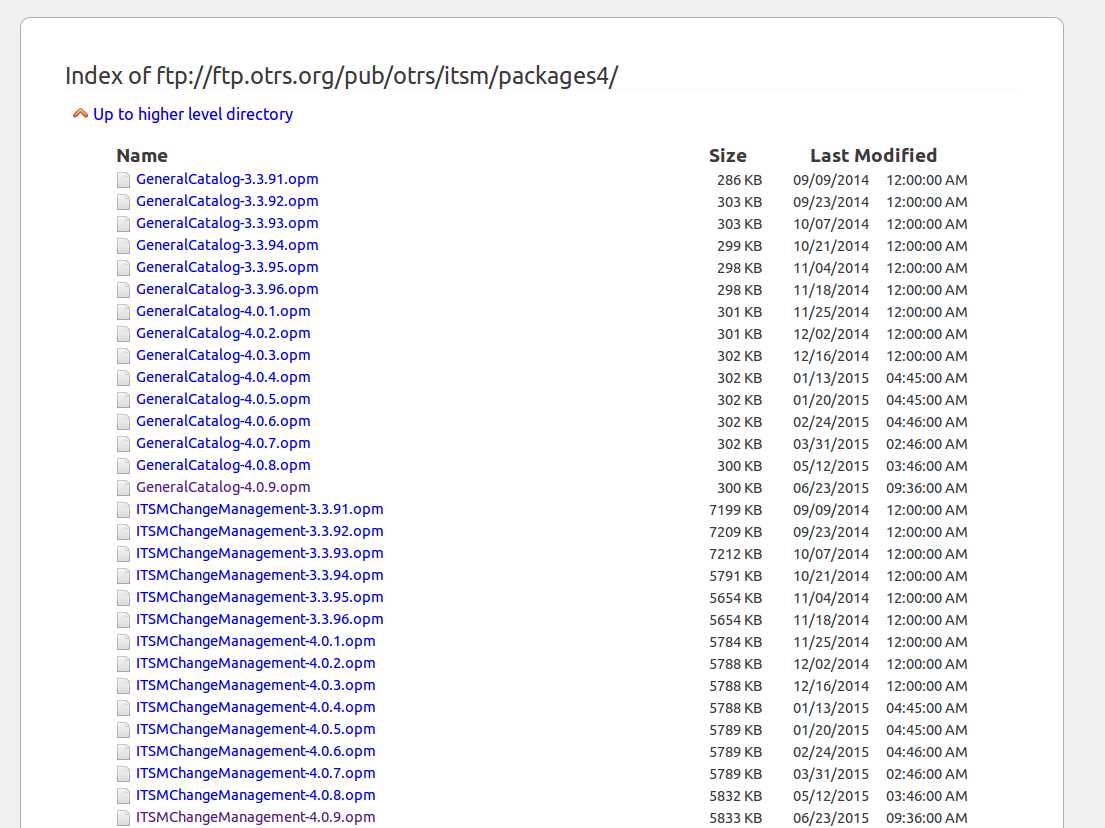Open GeneralCatalog-4.0.5.opm link
This screenshot has height=828, width=1105.
(223, 399)
